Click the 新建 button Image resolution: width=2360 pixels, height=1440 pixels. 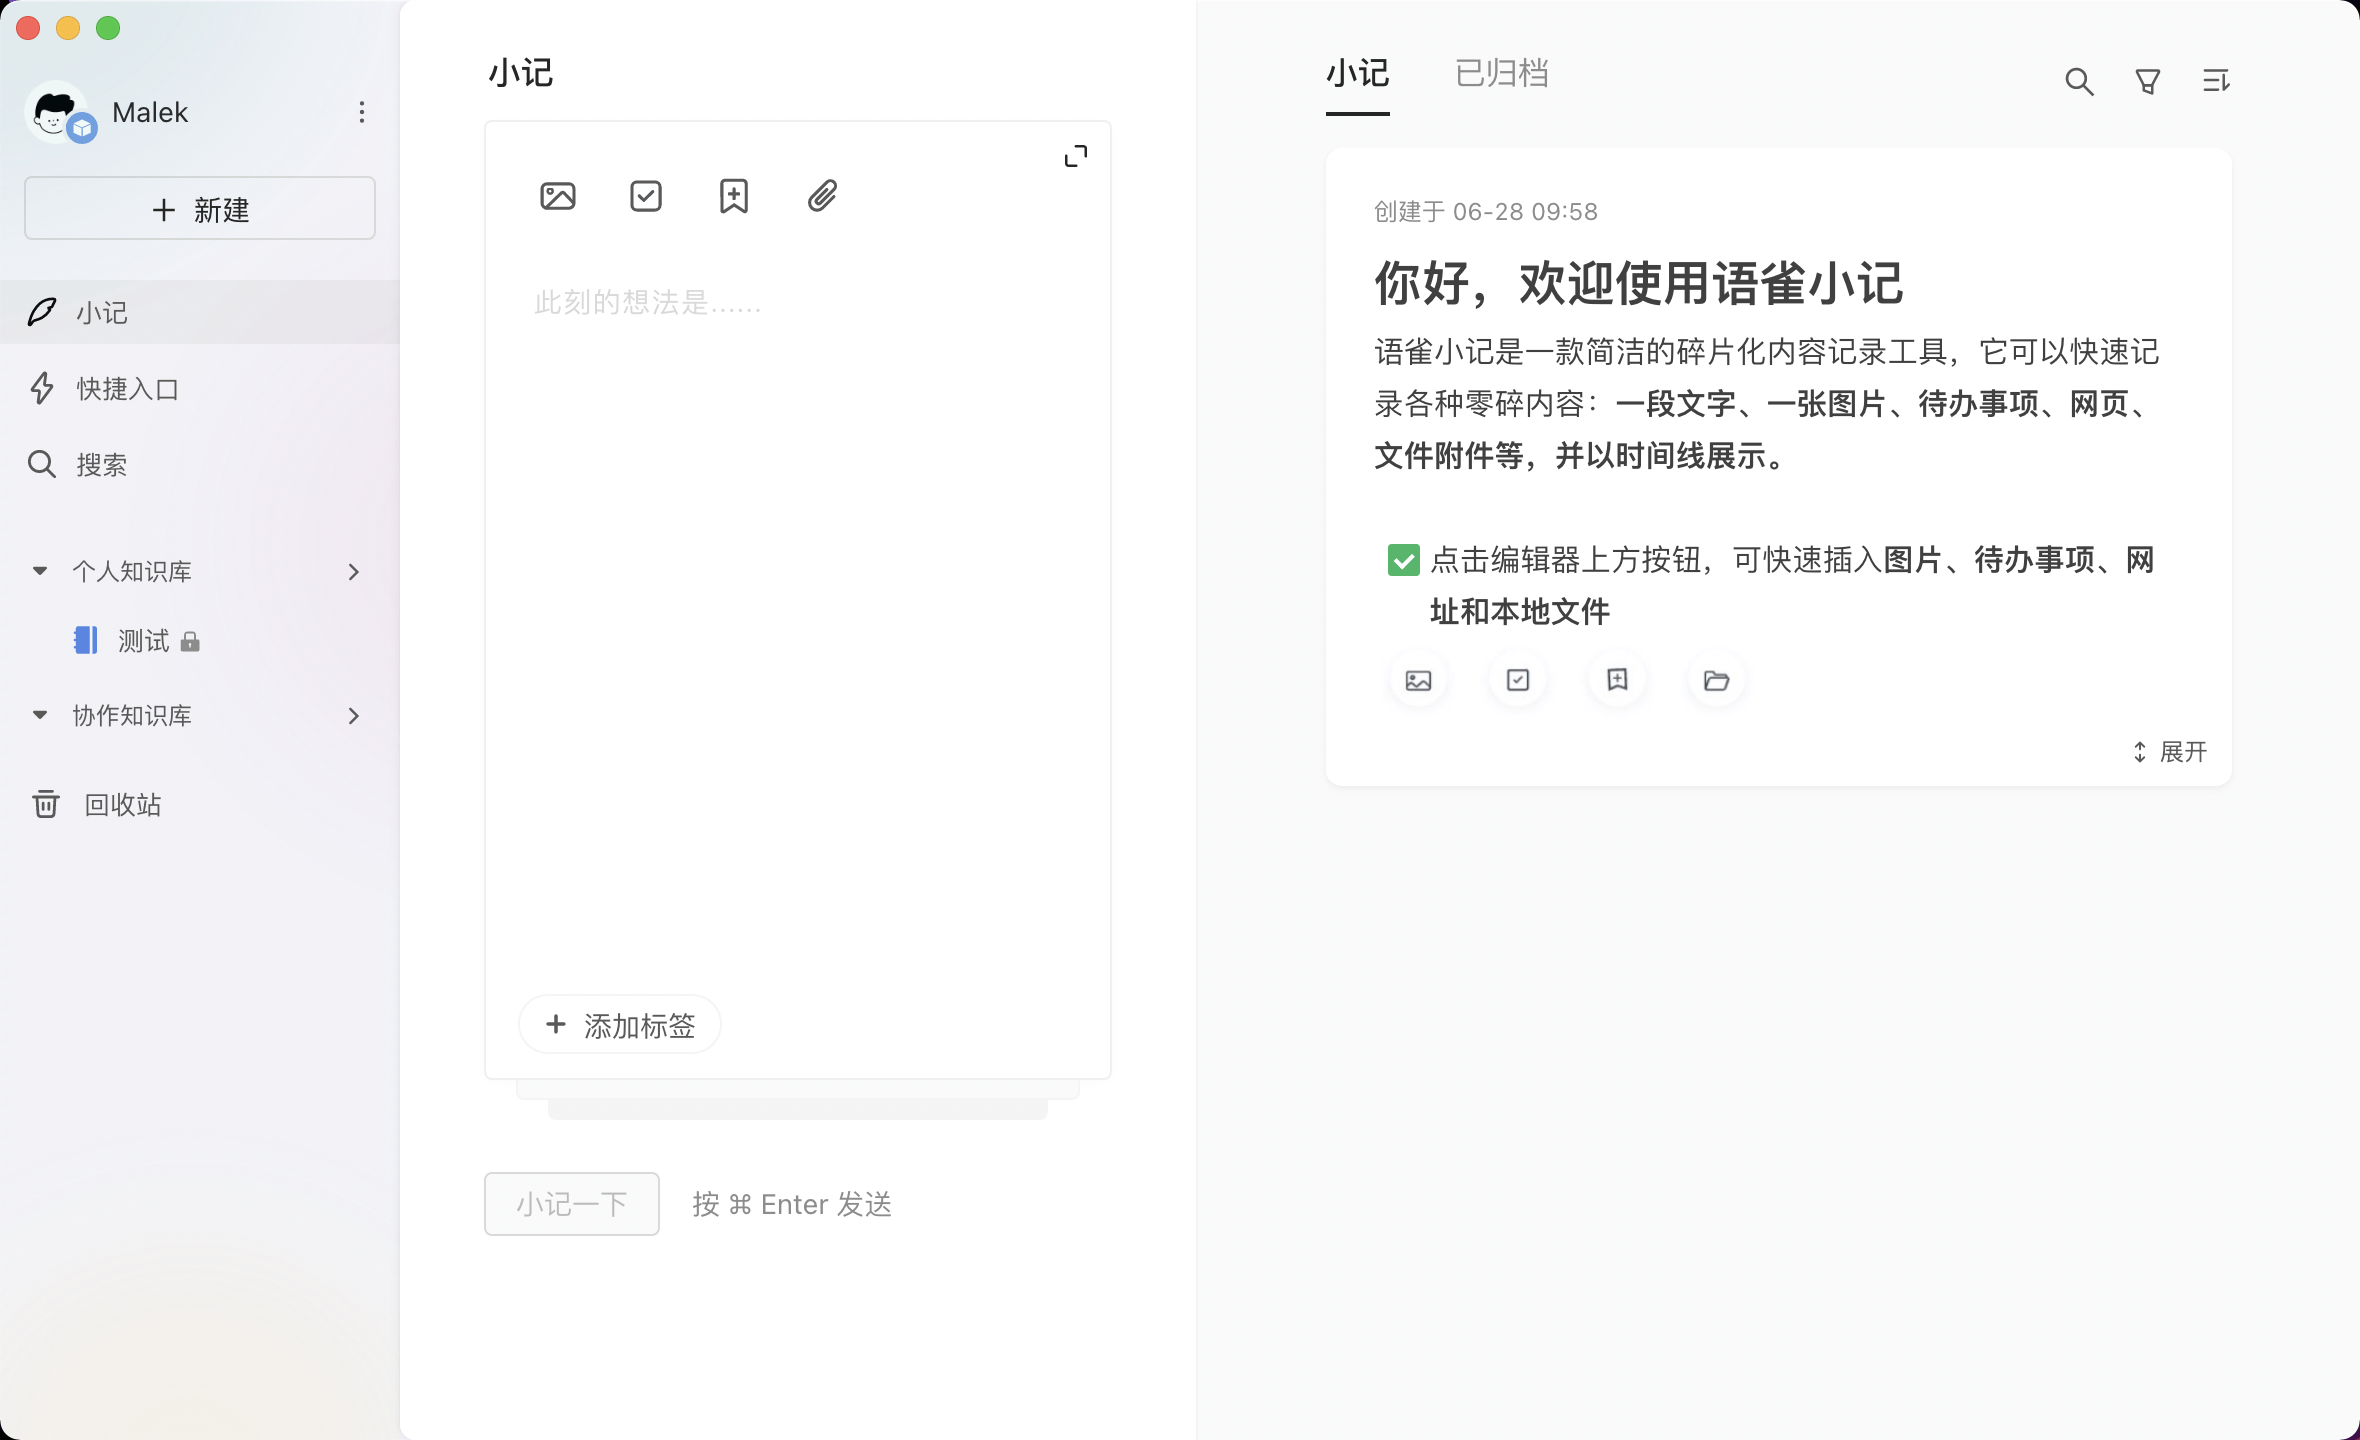200,208
